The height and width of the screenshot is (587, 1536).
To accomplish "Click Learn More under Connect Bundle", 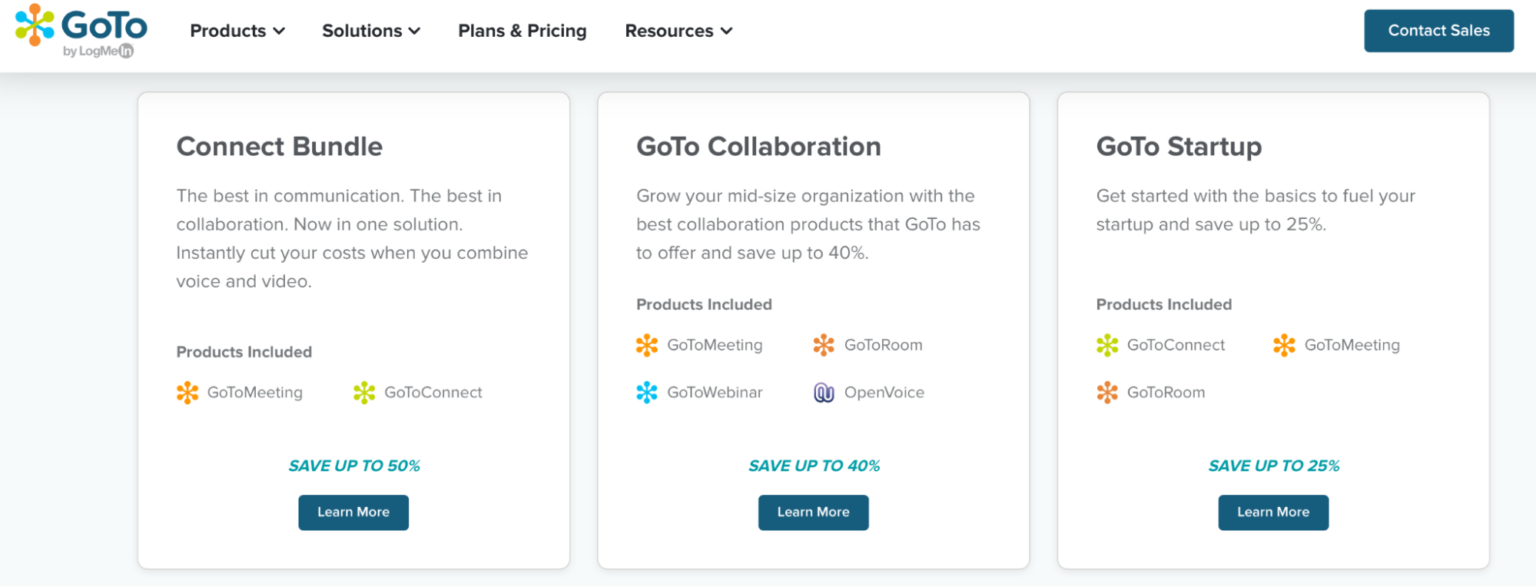I will [353, 512].
